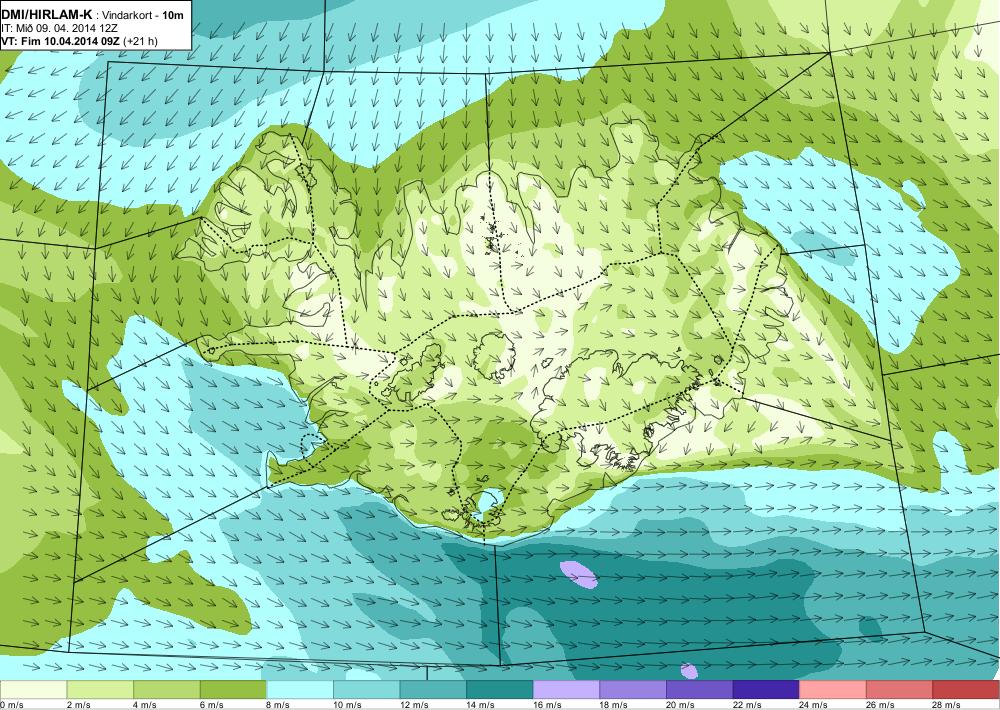
Task: Click the light green 2–4 m/s legend swatch
Action: click(99, 690)
